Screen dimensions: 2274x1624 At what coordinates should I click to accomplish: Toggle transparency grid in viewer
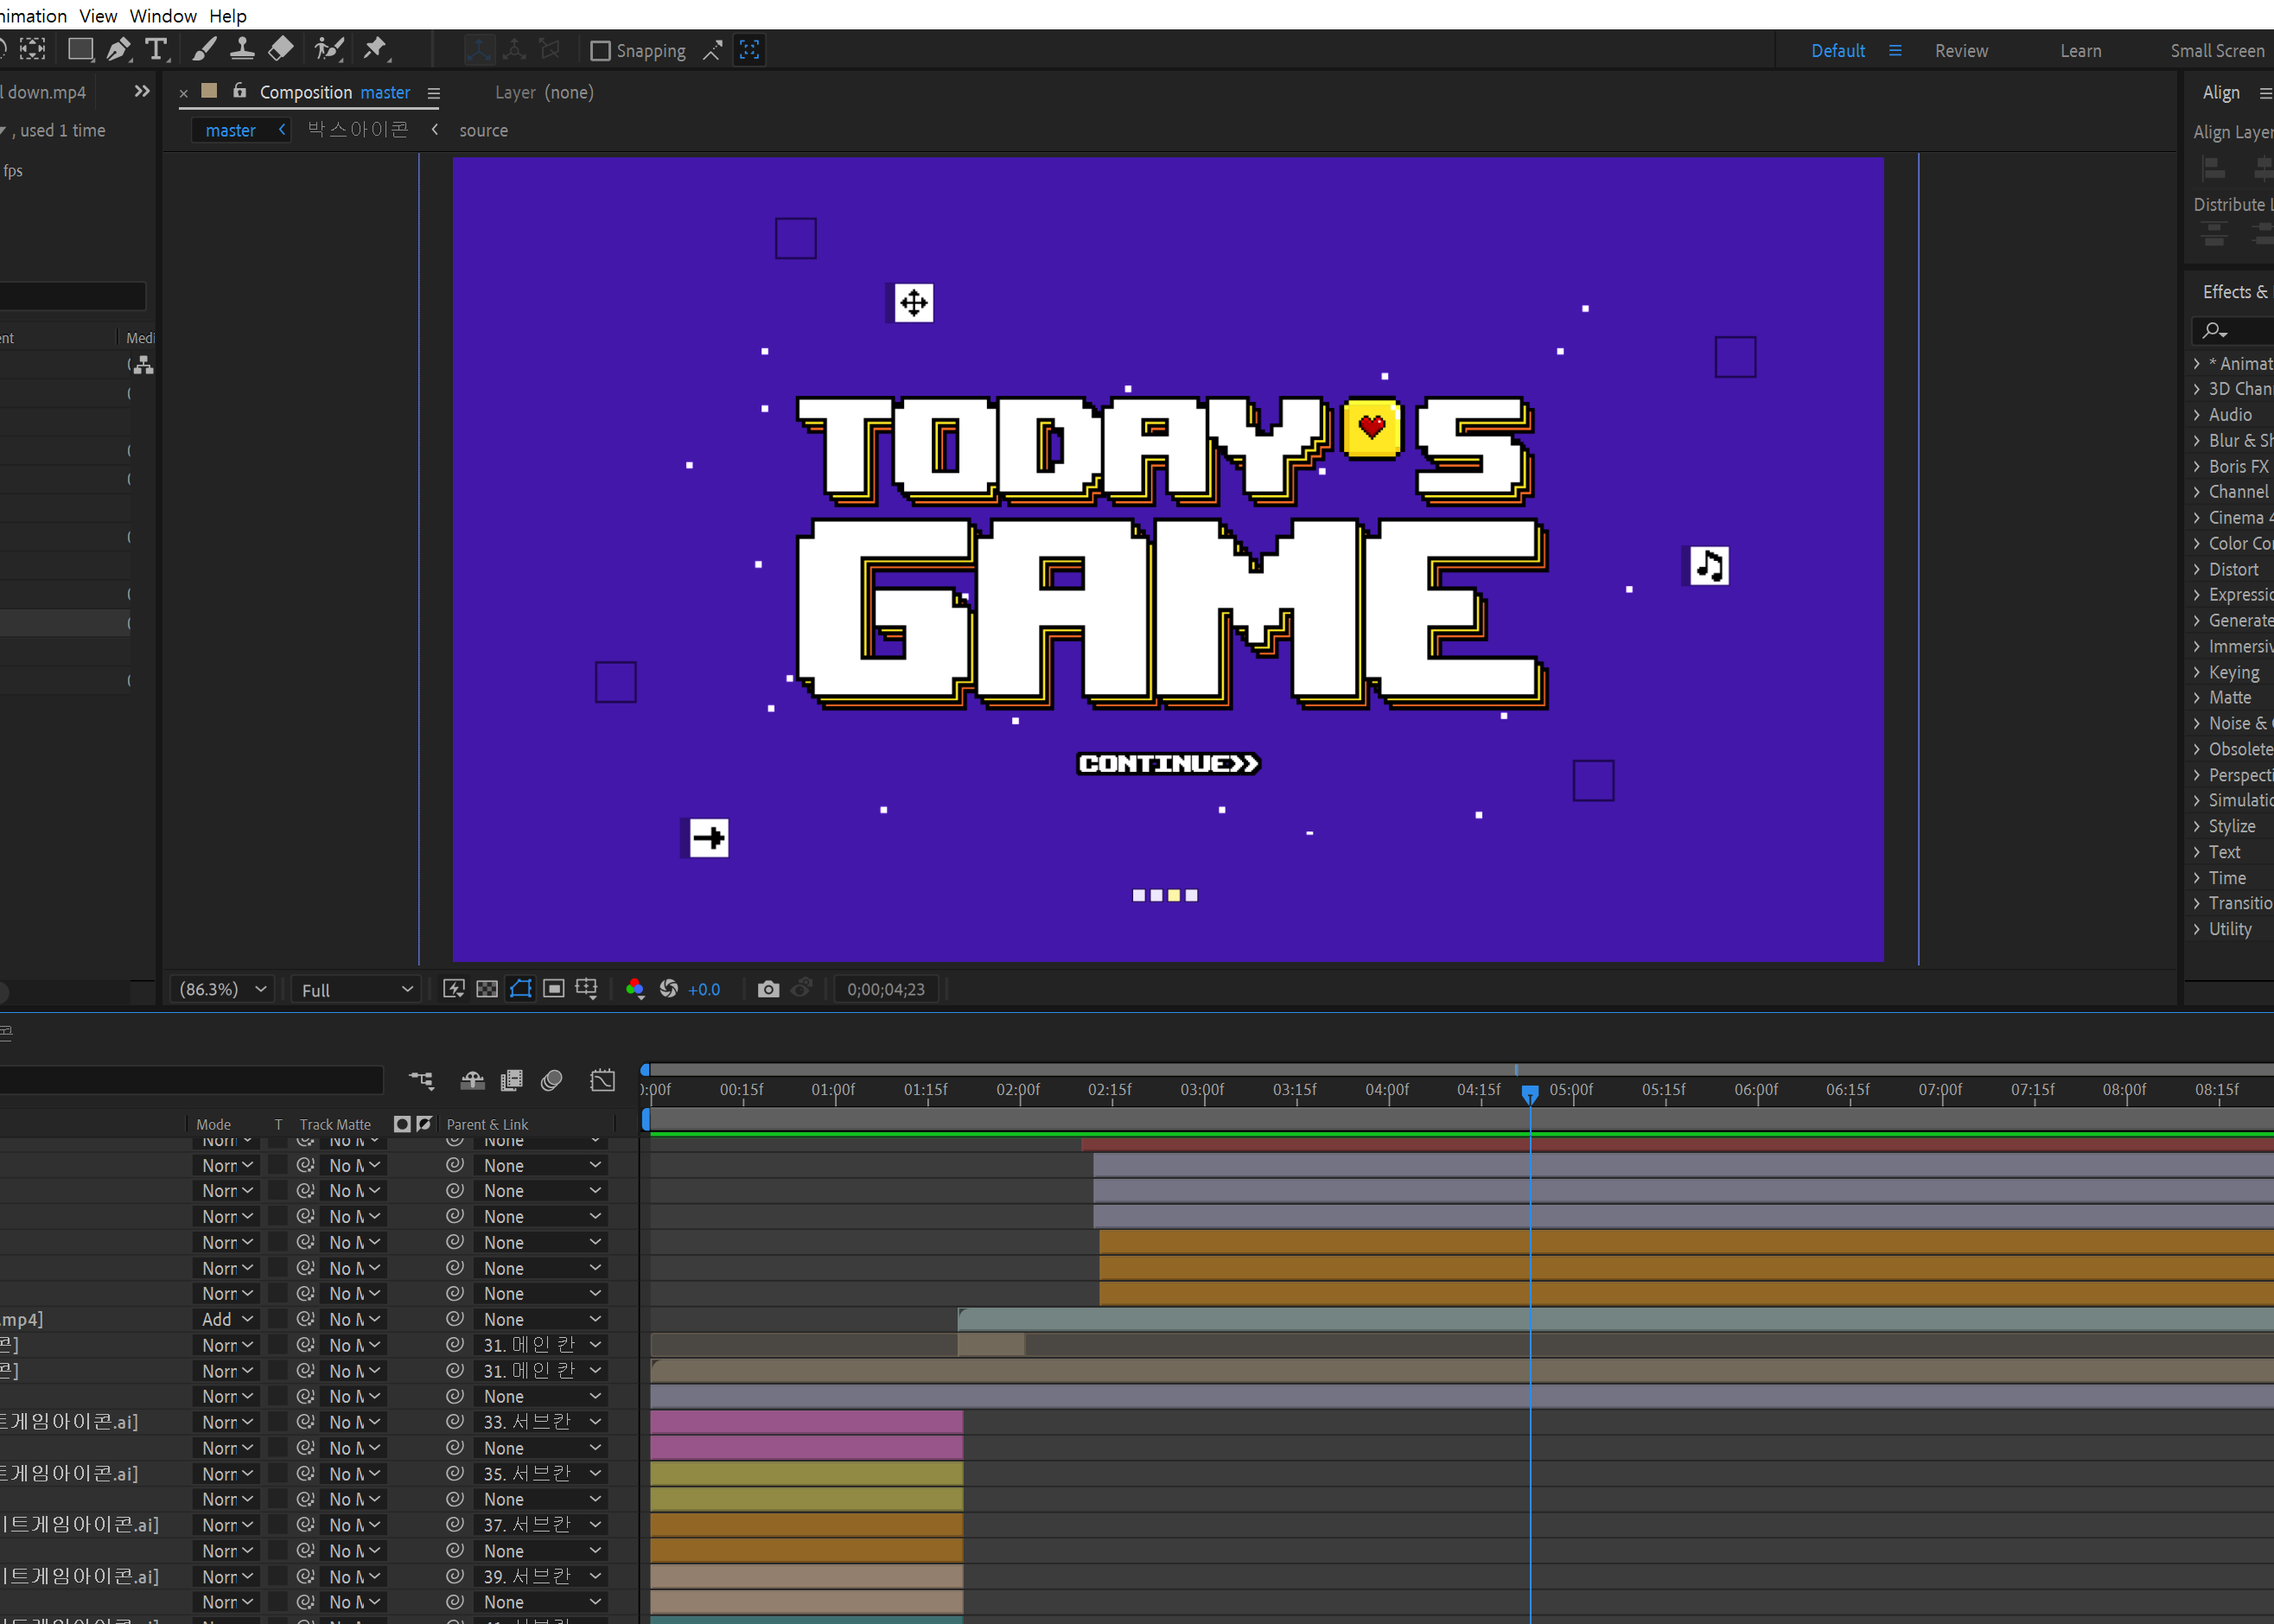[x=487, y=989]
